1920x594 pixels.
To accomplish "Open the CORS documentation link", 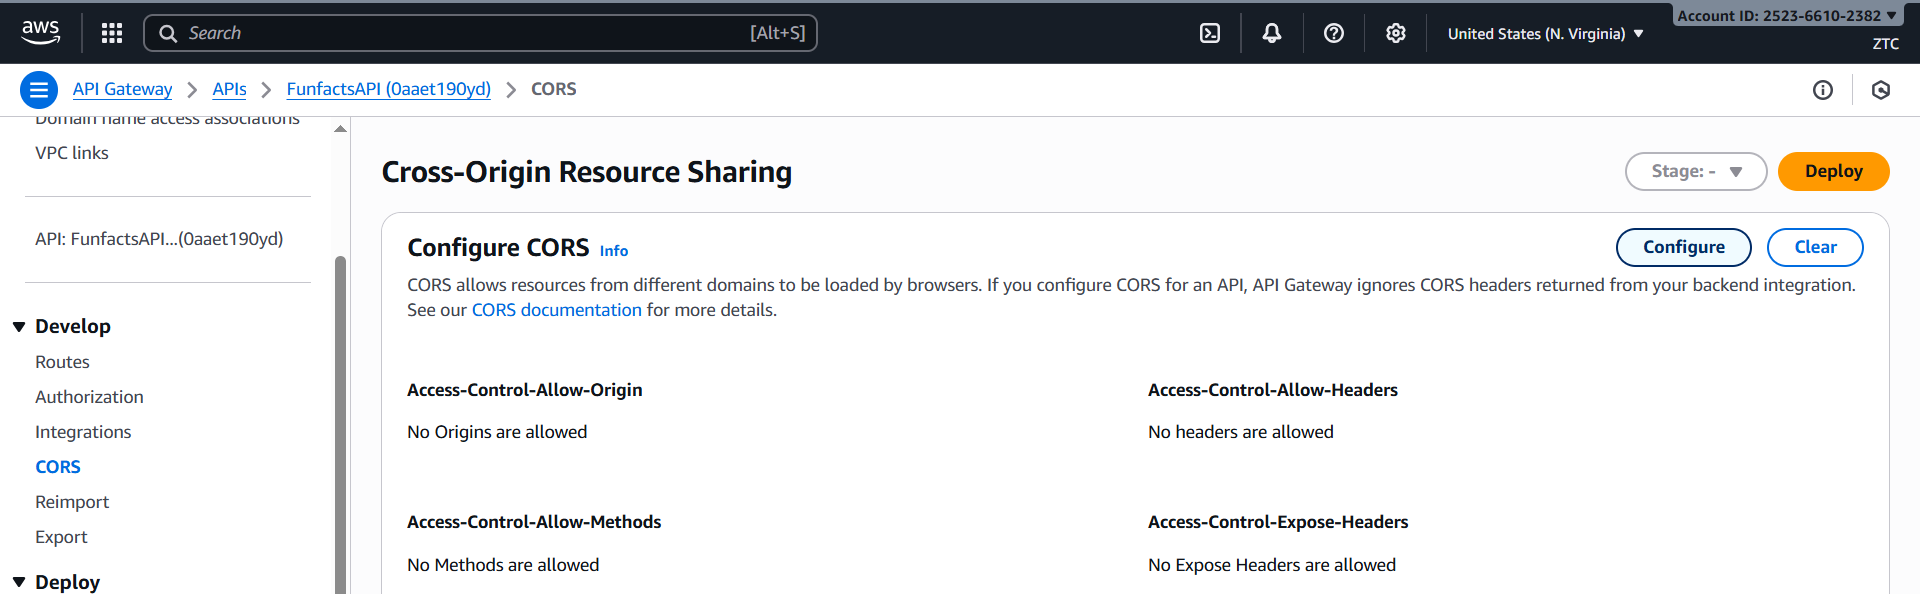I will 556,310.
